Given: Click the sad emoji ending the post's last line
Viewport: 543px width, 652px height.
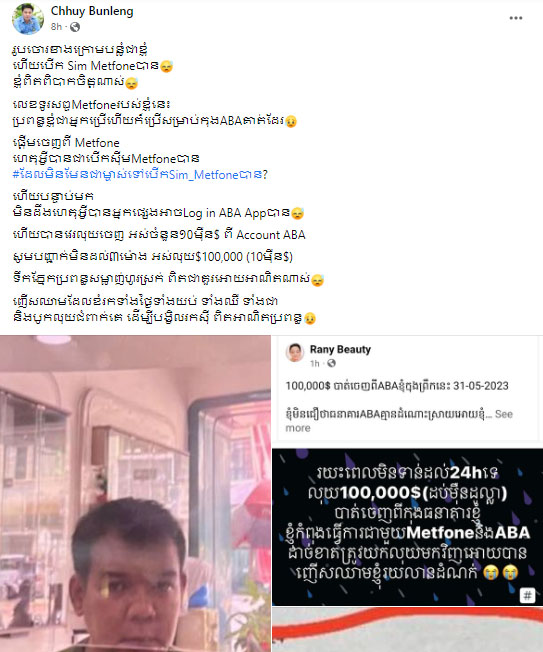Looking at the screenshot, I should (x=310, y=319).
